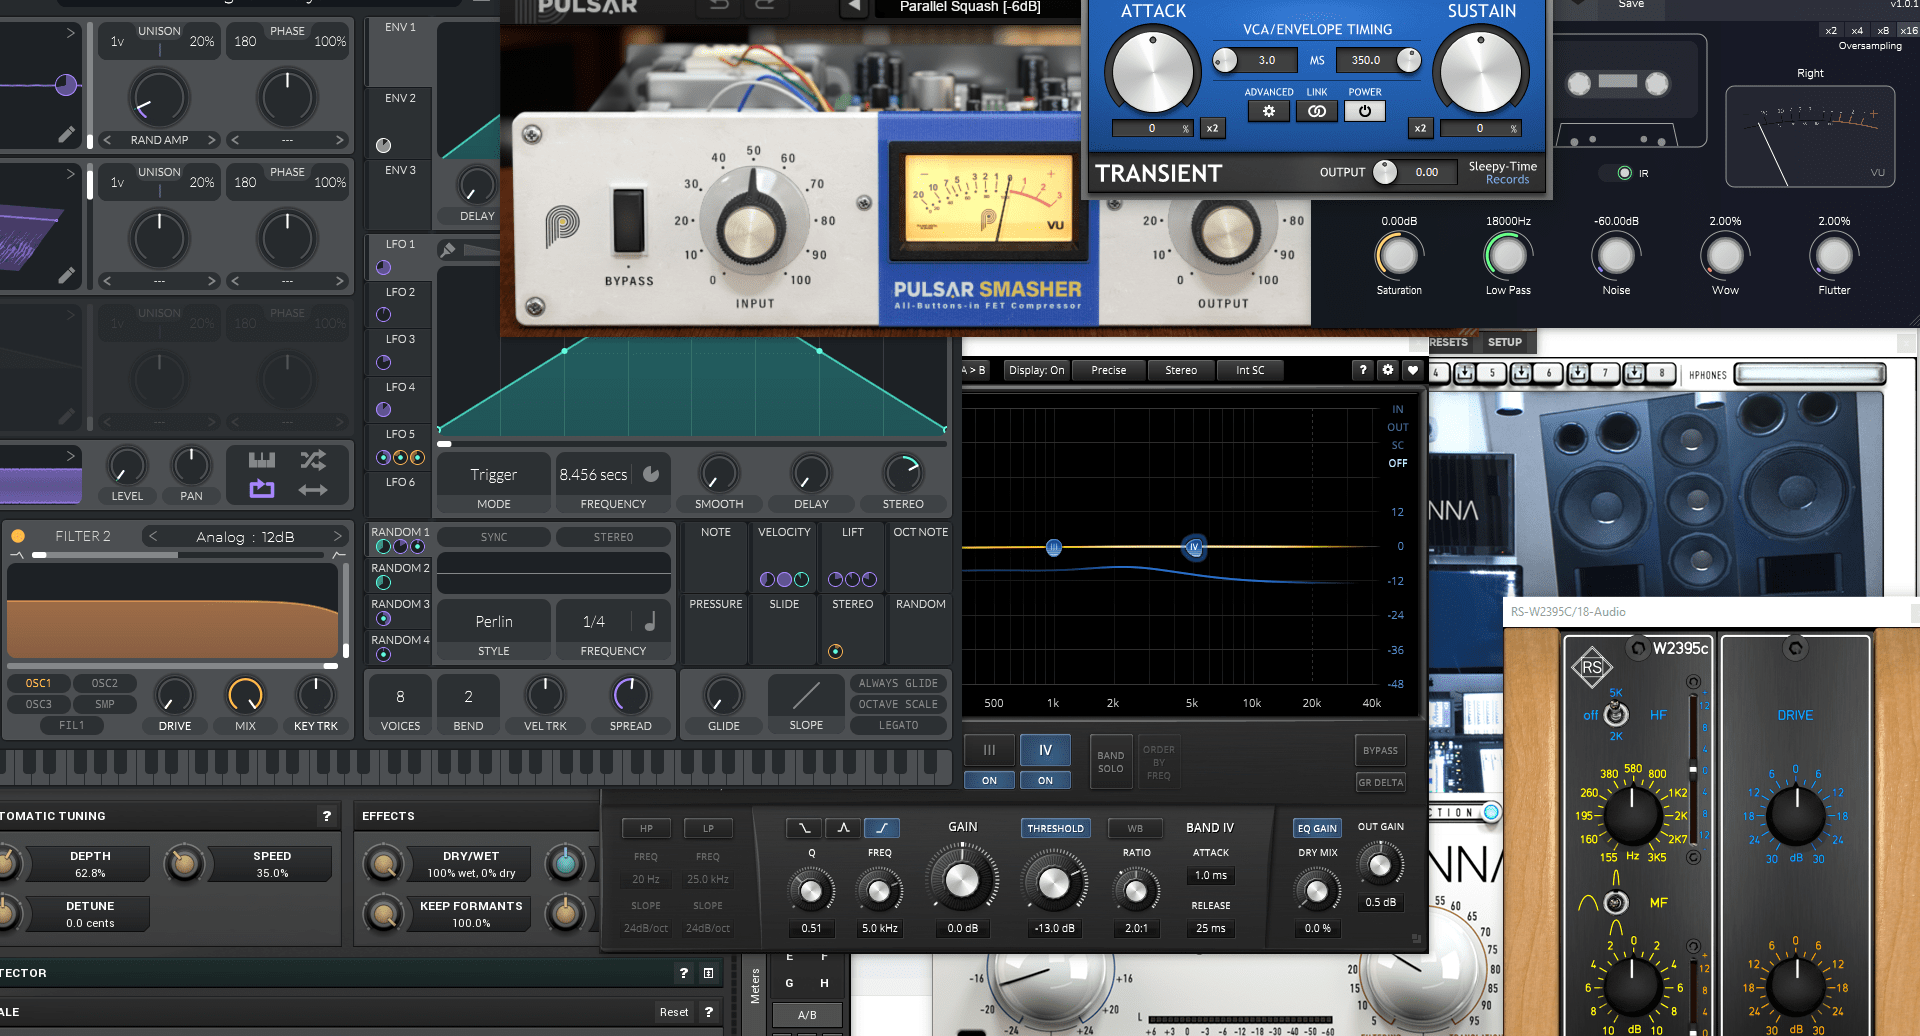Click the Reset button in bottom panel
Screen dimensions: 1920x1036
(674, 1012)
